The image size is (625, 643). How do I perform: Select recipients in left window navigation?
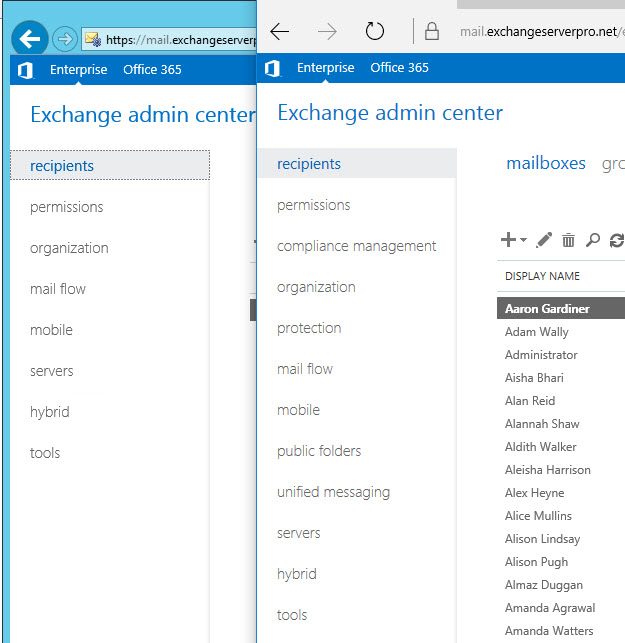[x=110, y=166]
